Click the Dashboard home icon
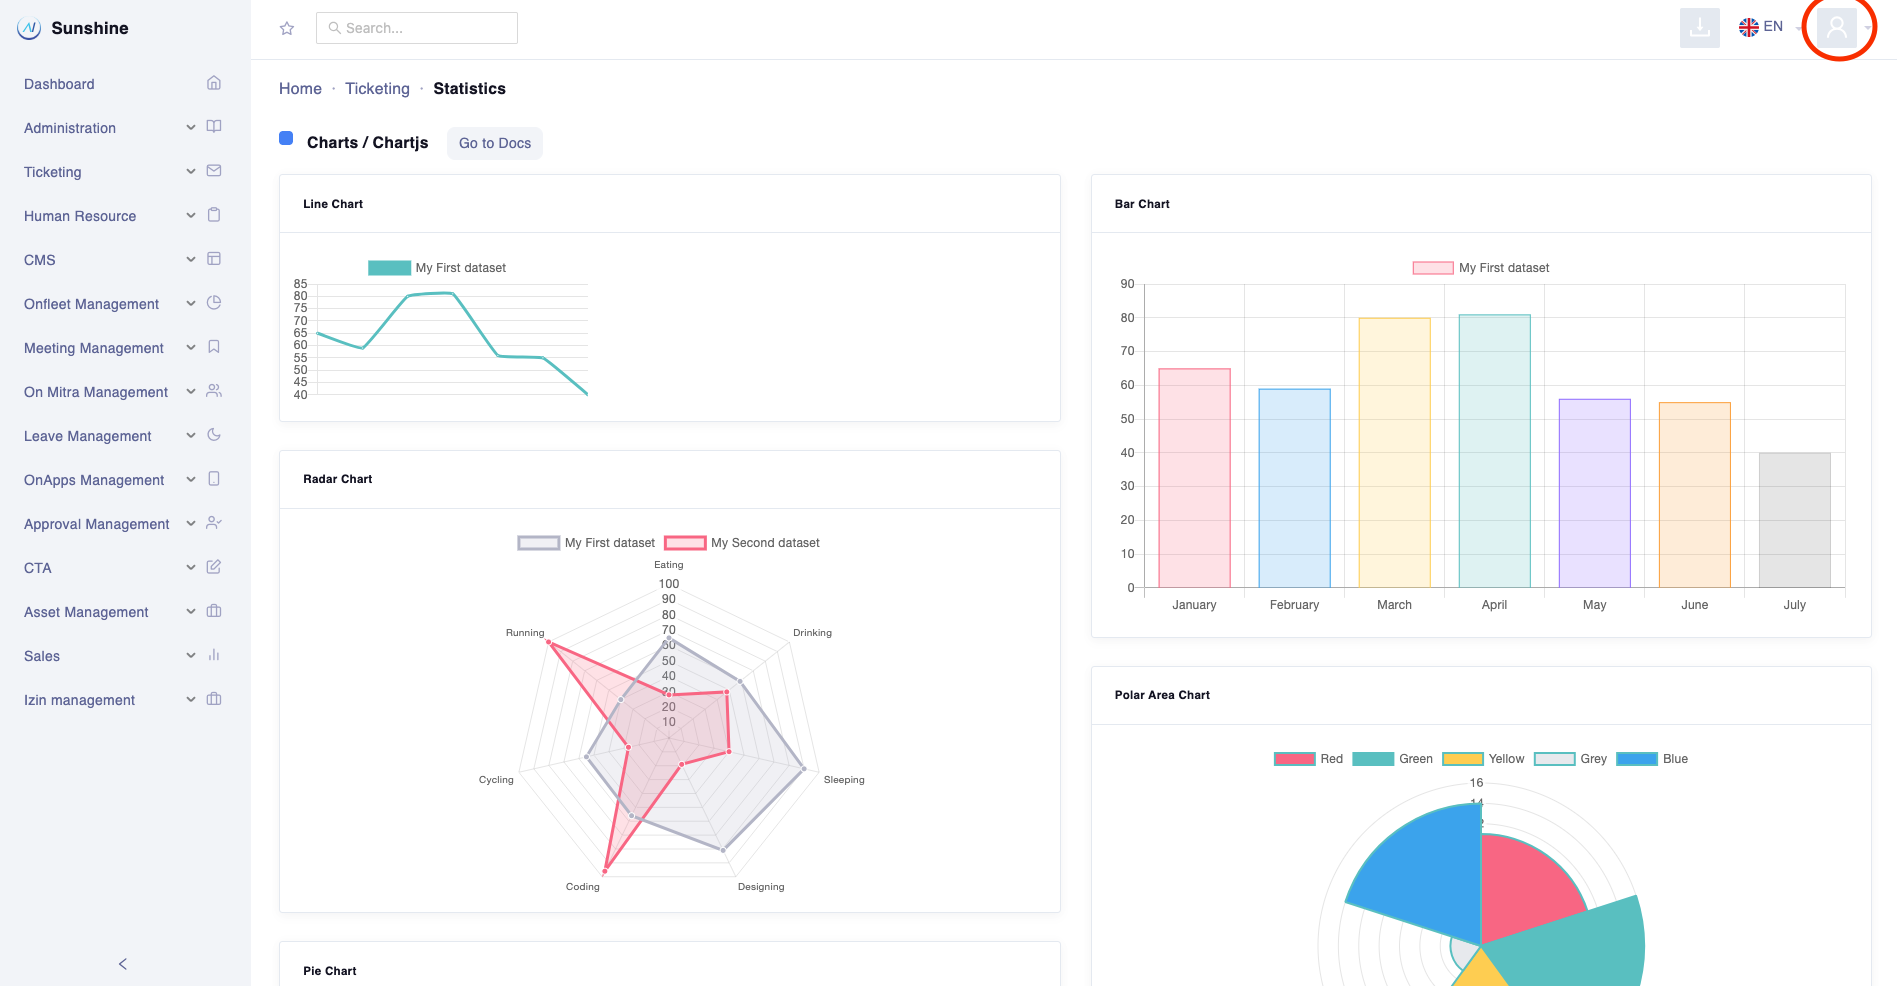The width and height of the screenshot is (1897, 986). coord(214,83)
